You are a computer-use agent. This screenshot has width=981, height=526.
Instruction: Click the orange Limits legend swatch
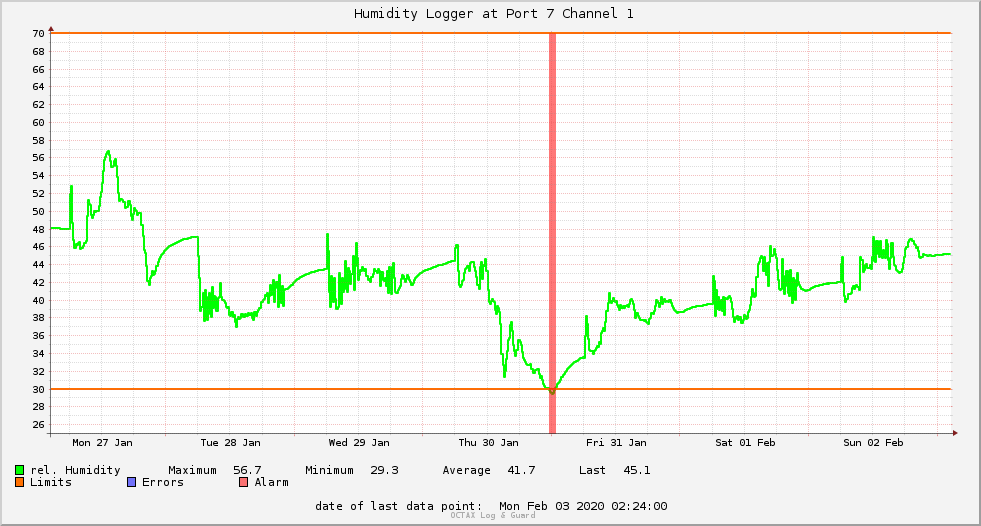(19, 482)
